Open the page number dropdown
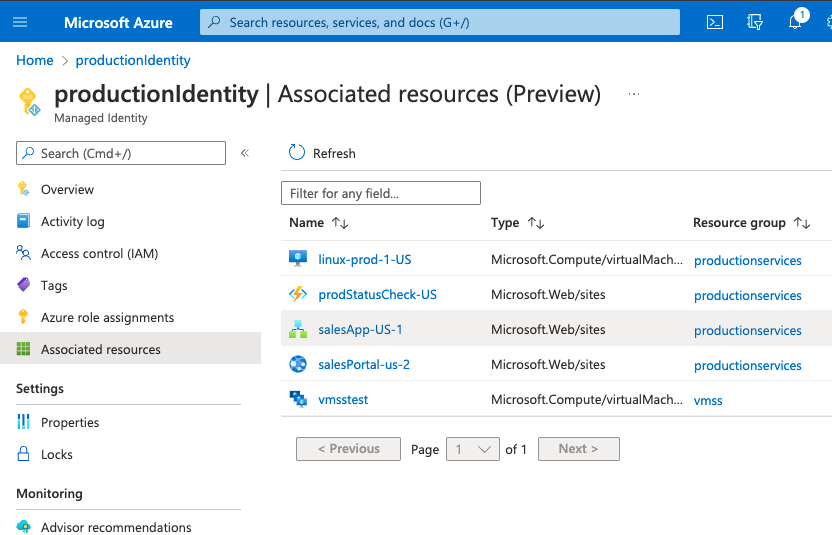Screen dimensions: 832x535 pos(473,449)
